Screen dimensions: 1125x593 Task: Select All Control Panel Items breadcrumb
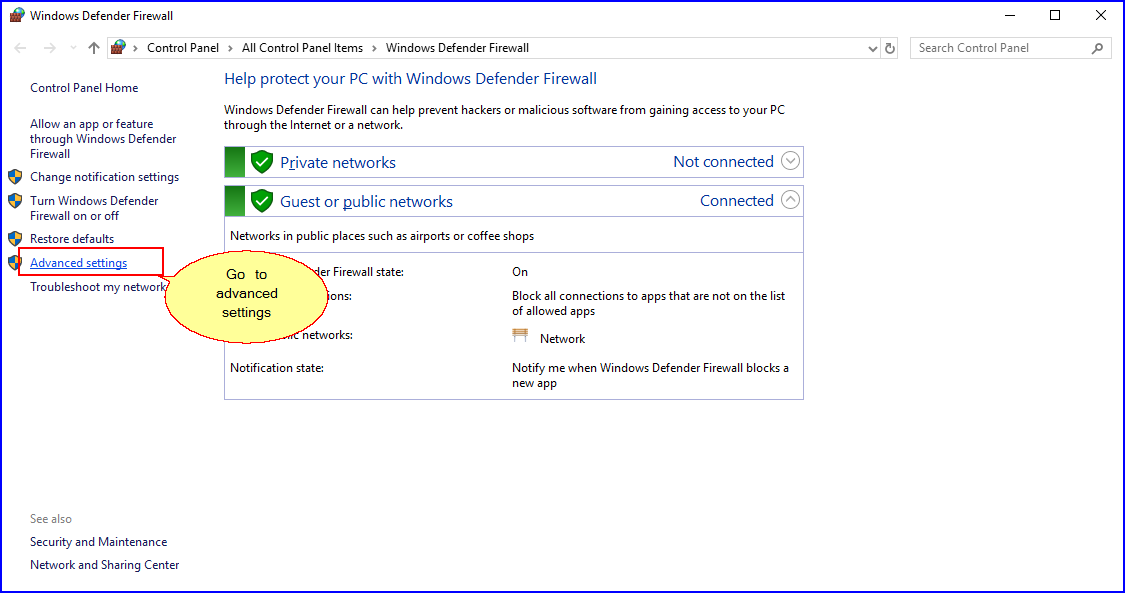point(302,48)
